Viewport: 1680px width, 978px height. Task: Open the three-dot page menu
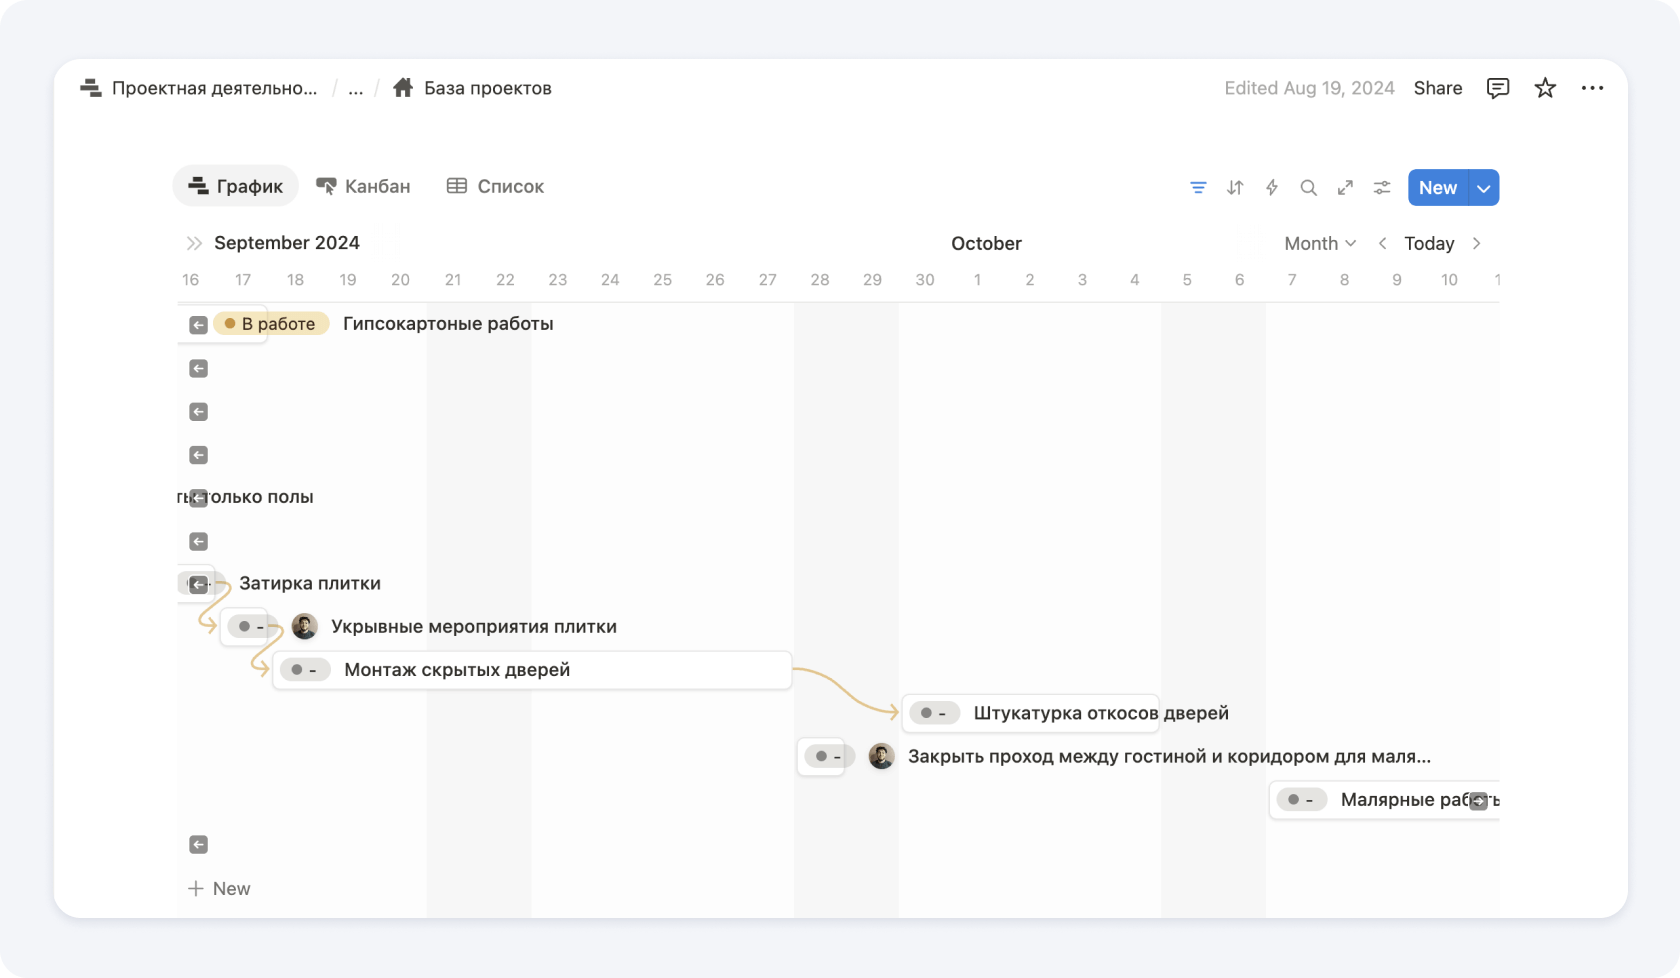[1592, 88]
